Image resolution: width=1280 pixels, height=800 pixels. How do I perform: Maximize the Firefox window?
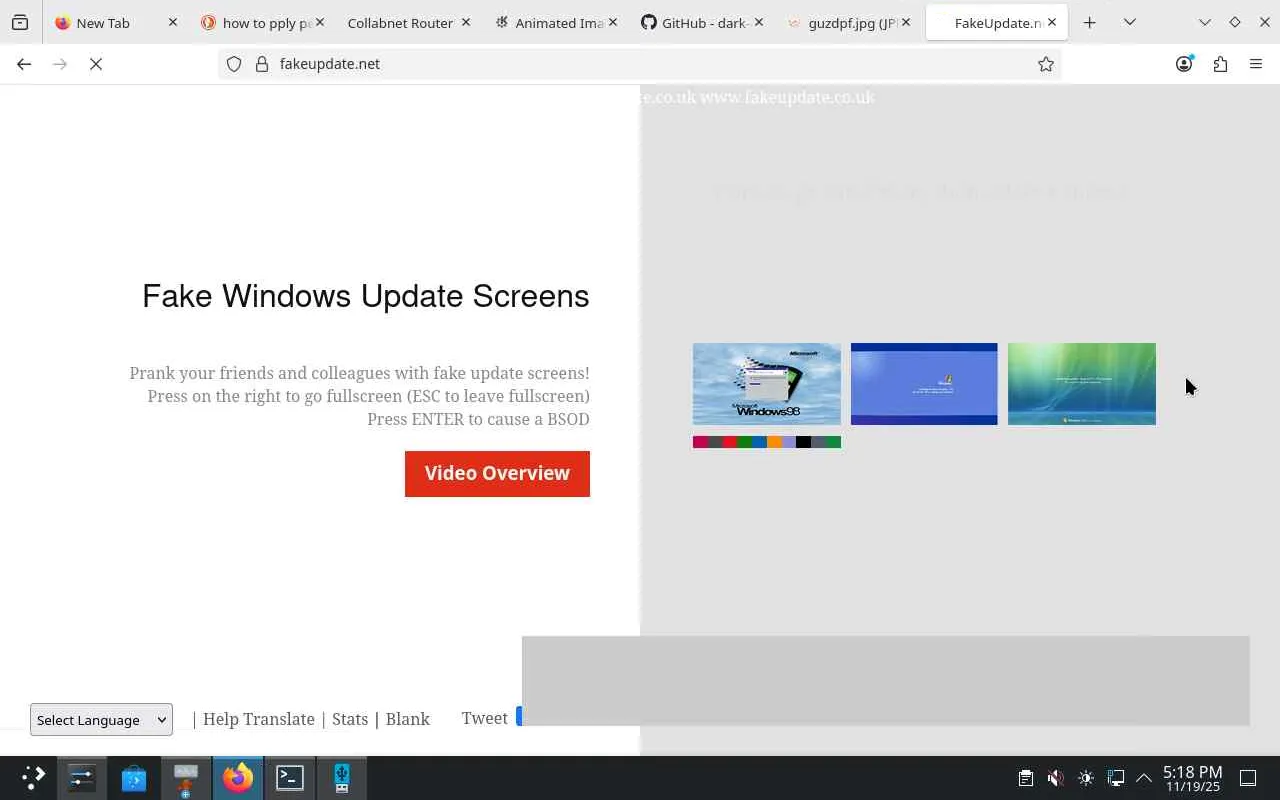(x=1235, y=22)
